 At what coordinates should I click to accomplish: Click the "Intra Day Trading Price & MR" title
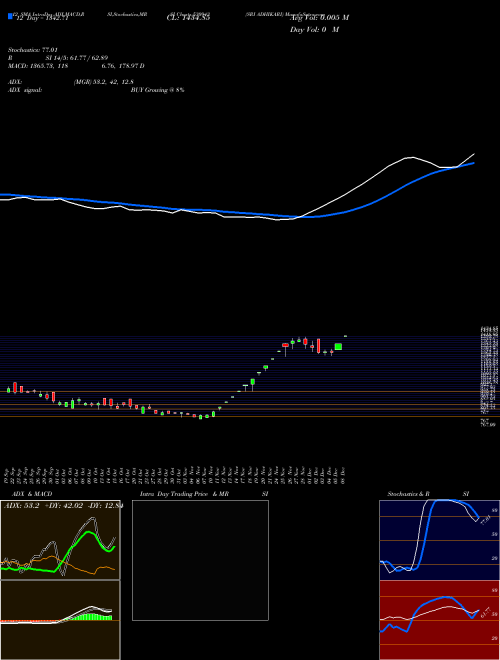click(x=184, y=494)
